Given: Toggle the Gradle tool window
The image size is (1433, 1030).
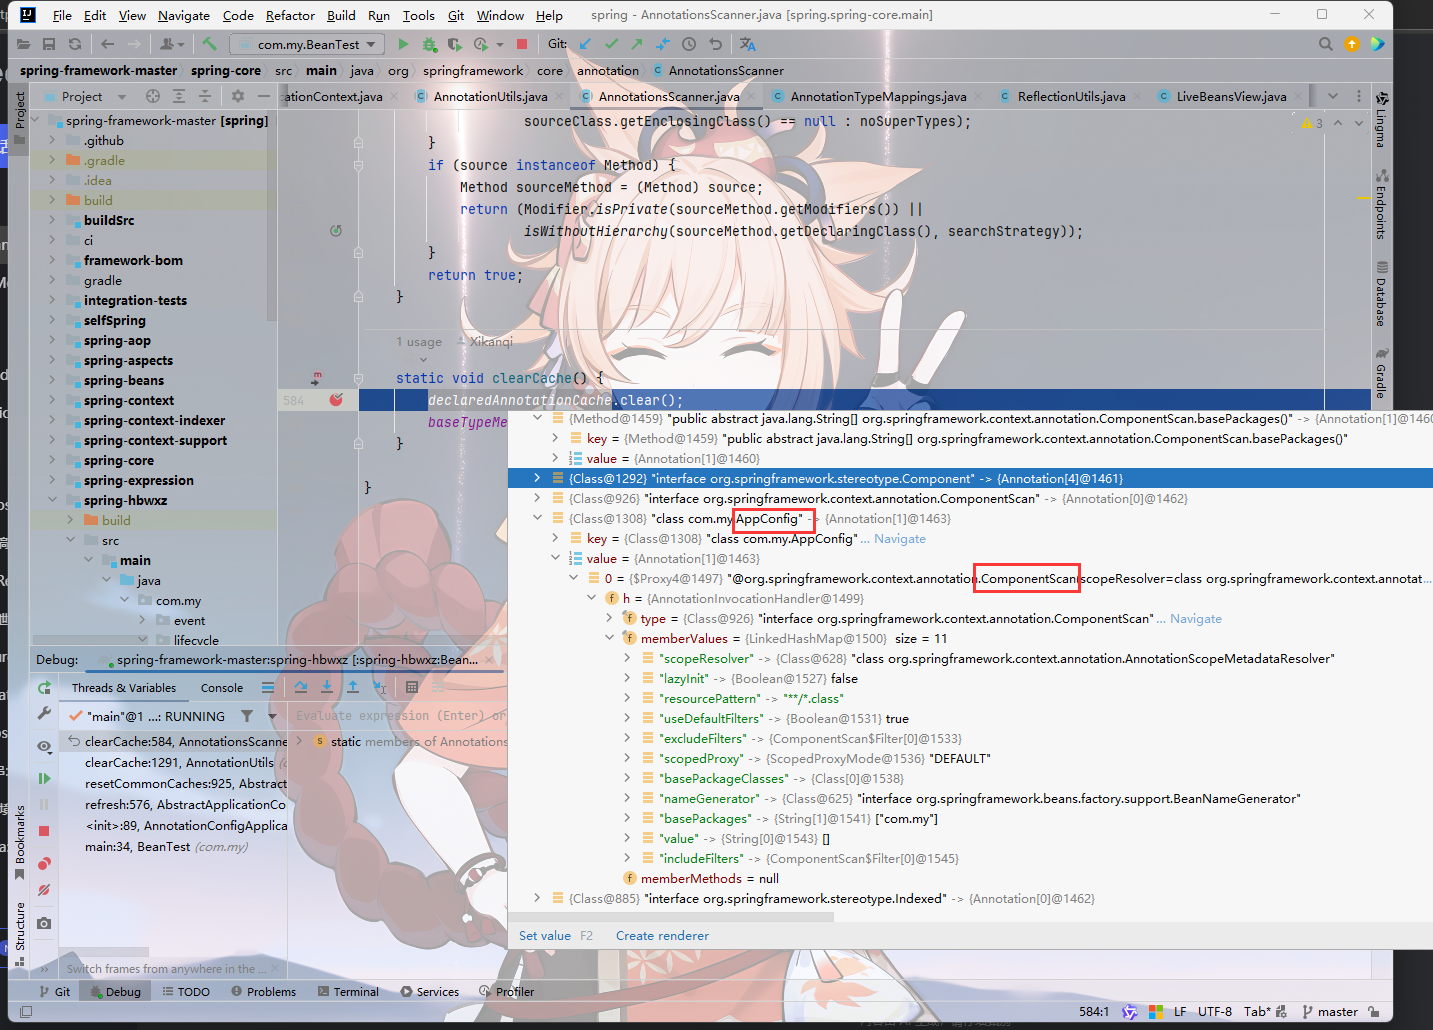Looking at the screenshot, I should pos(1381,374).
